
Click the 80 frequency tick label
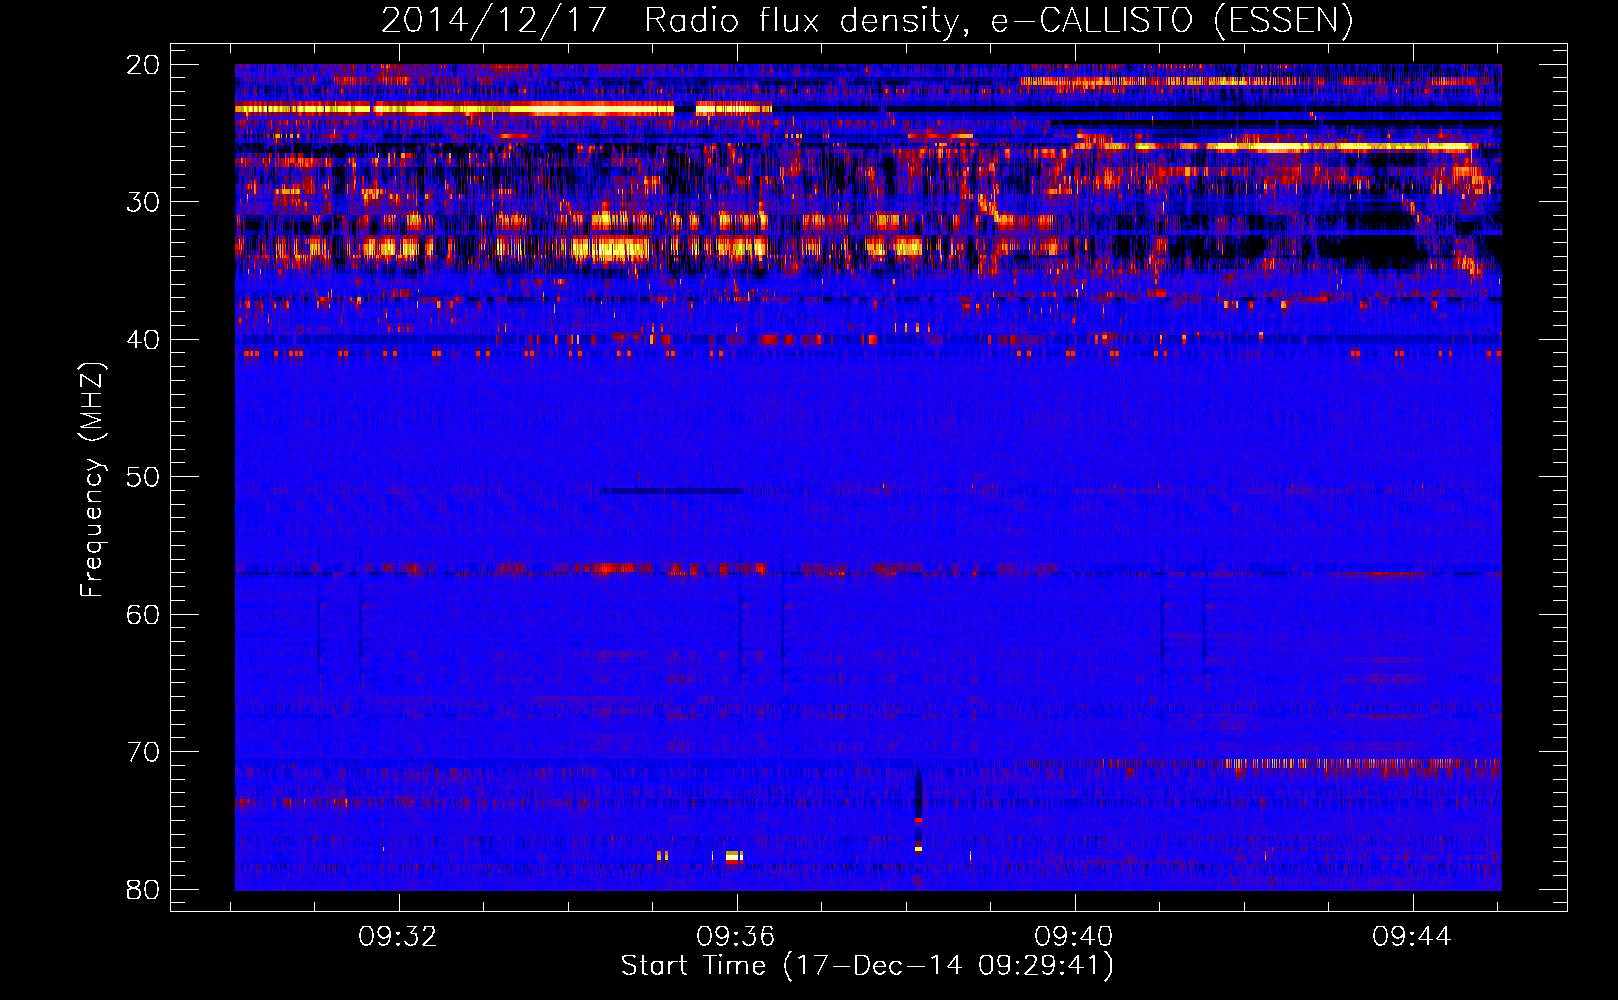(x=144, y=889)
